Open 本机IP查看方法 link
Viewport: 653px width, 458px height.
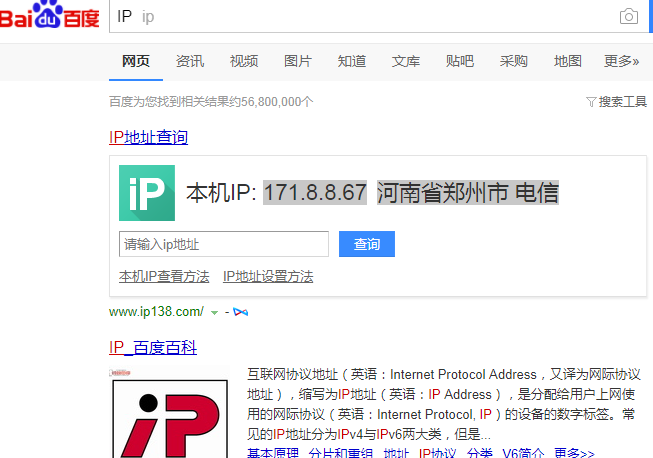point(164,276)
